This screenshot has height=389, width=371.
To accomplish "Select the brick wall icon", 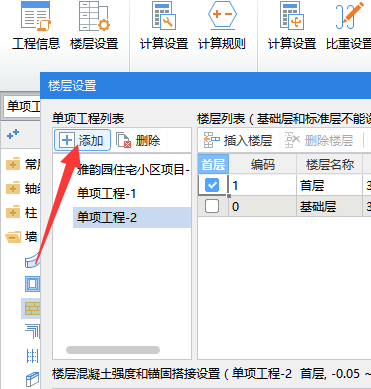I will point(32,309).
